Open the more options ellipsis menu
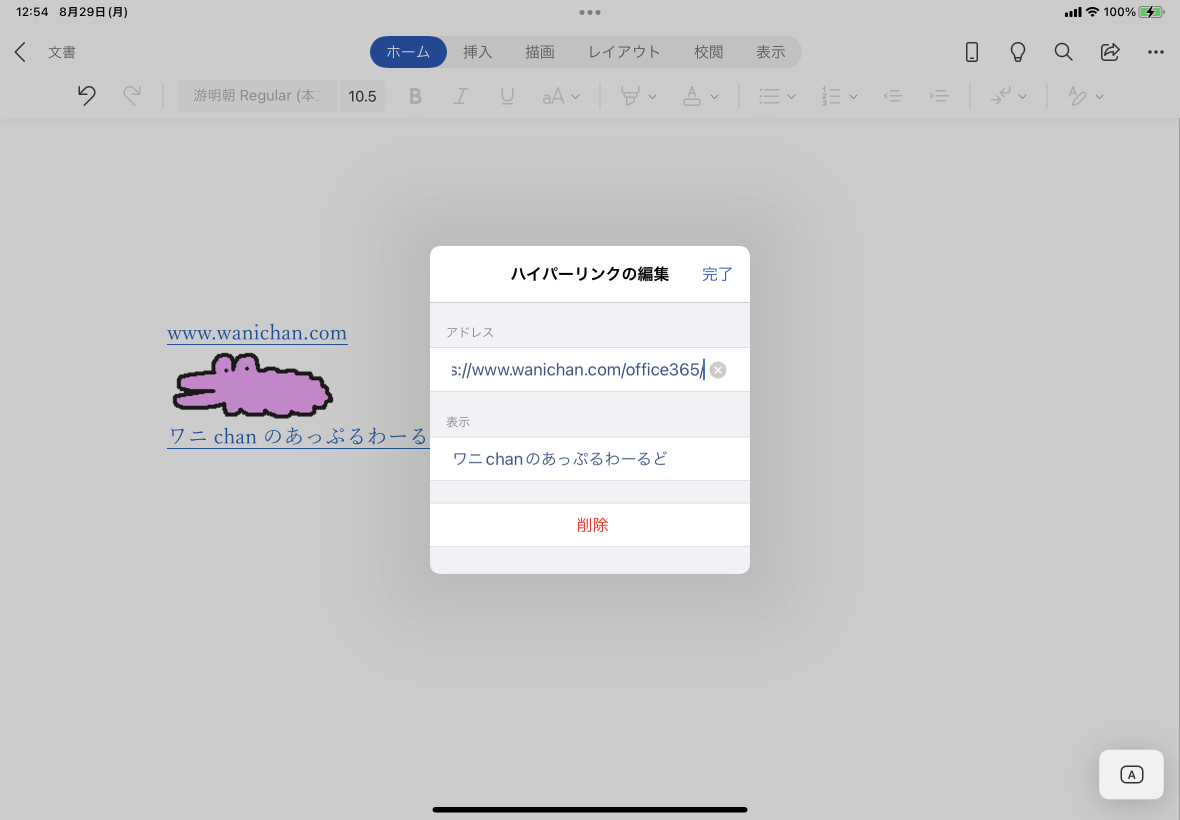The height and width of the screenshot is (820, 1180). click(x=1156, y=52)
